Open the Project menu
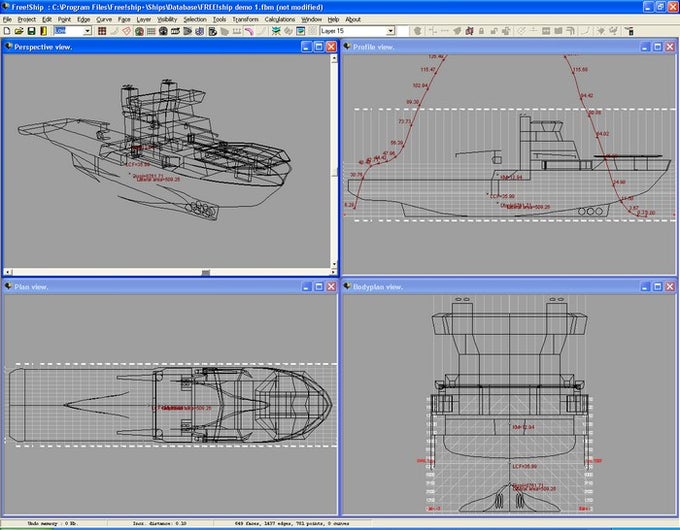680x530 pixels. click(x=26, y=20)
